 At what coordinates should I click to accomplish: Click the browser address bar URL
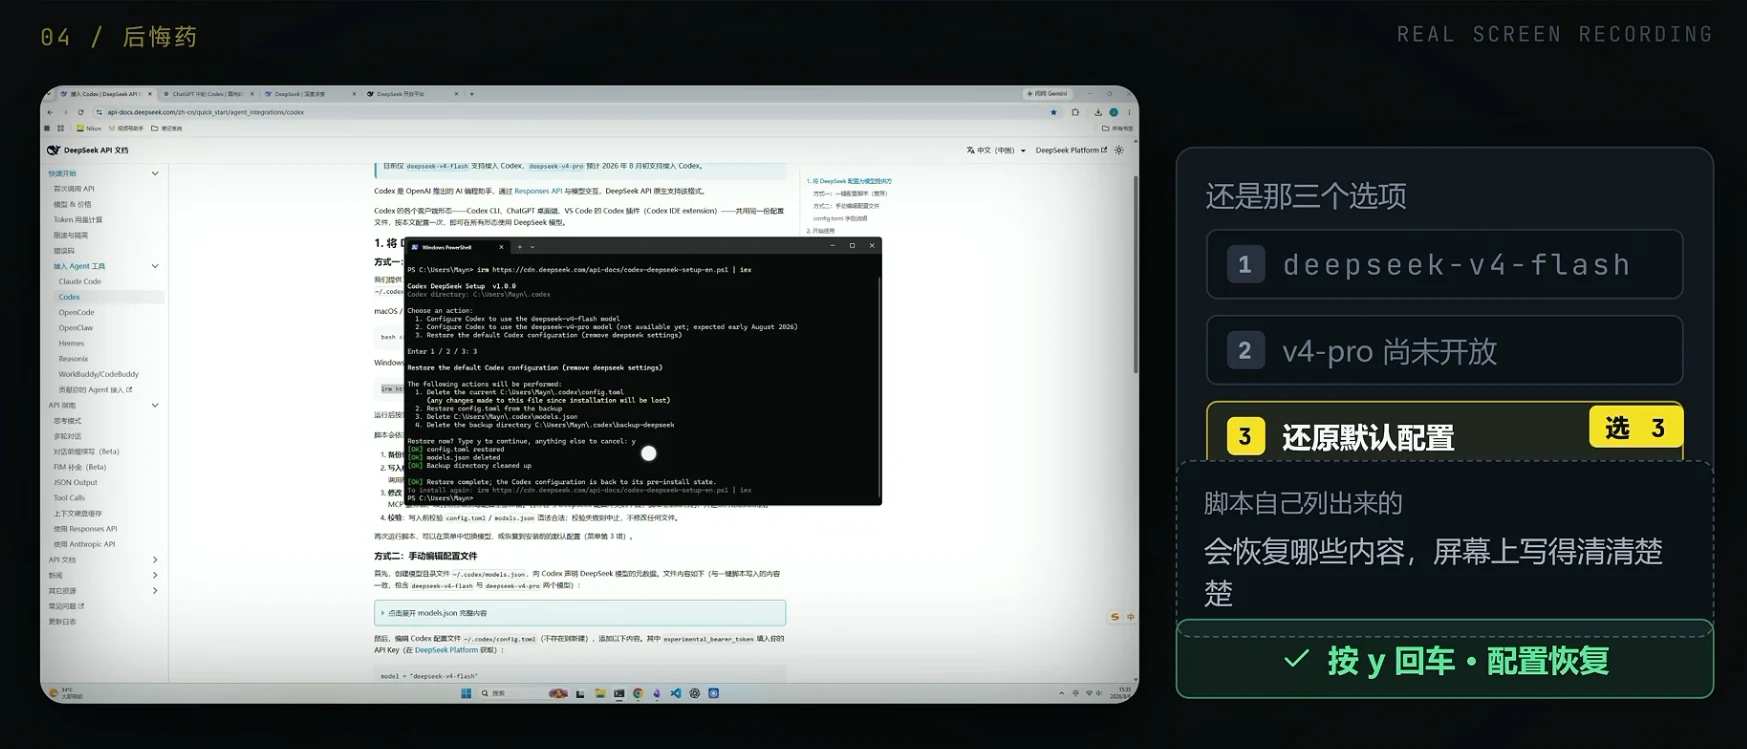point(206,112)
